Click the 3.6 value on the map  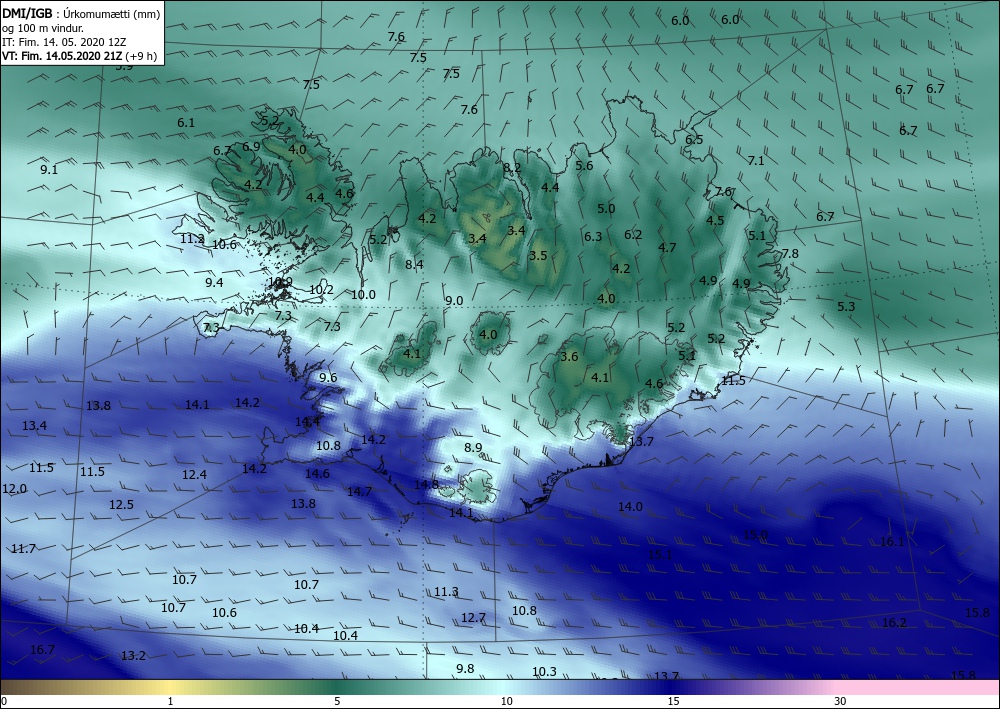pos(570,357)
